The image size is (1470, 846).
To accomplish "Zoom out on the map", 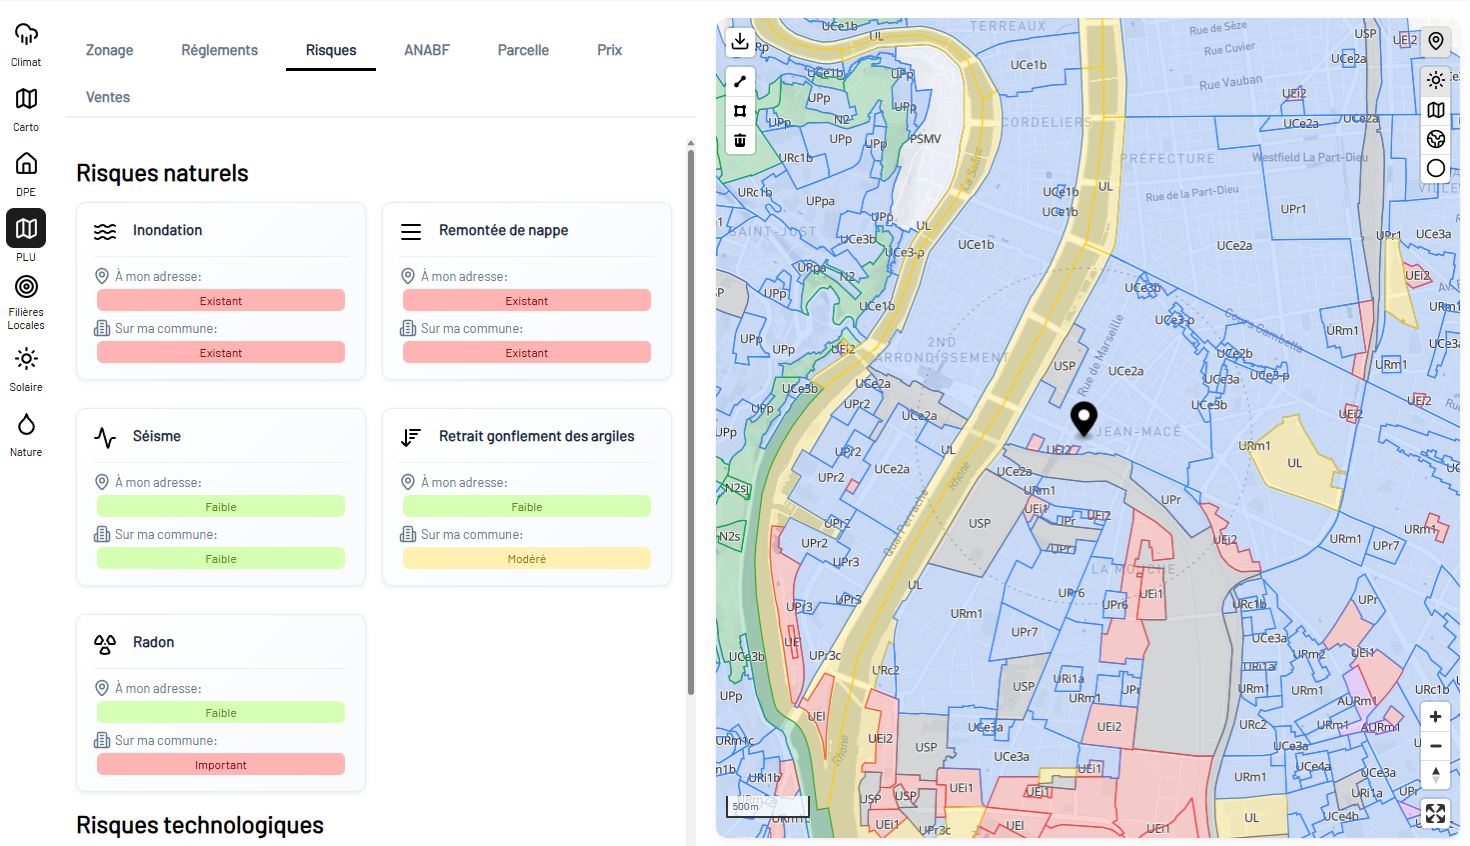I will click(x=1435, y=745).
